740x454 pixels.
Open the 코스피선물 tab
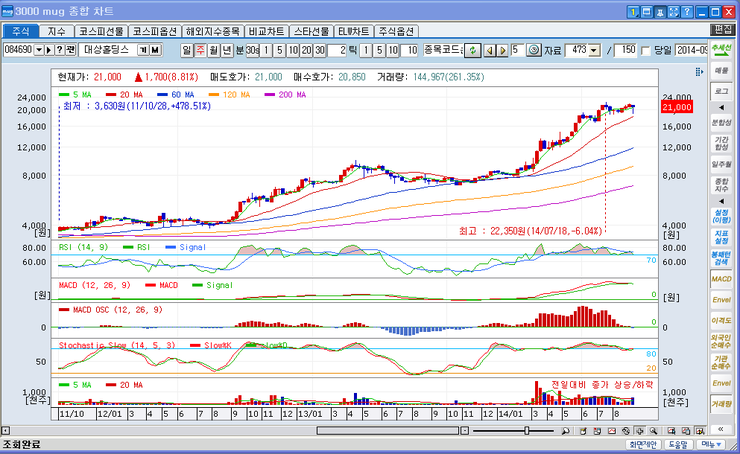pyautogui.click(x=101, y=31)
